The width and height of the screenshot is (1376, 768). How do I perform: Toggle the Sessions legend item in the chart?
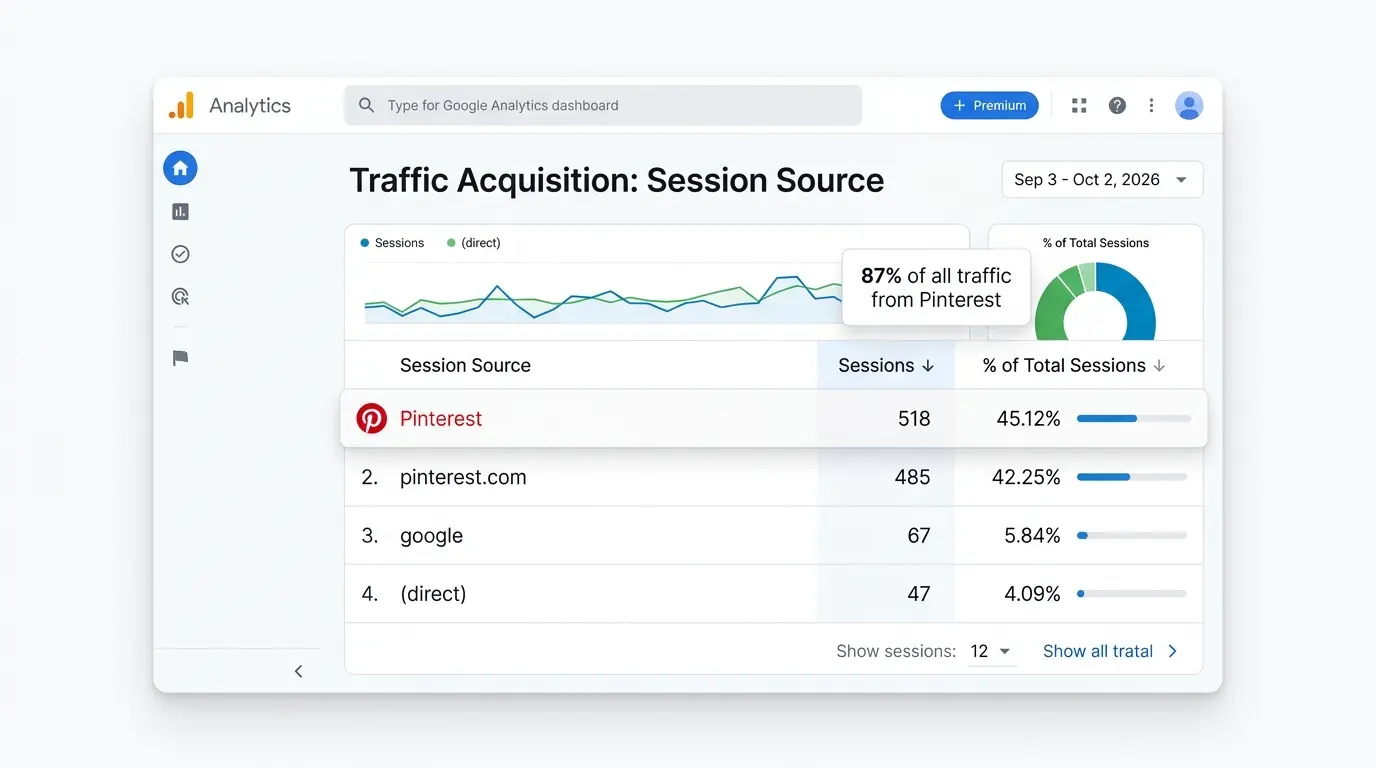coord(392,243)
